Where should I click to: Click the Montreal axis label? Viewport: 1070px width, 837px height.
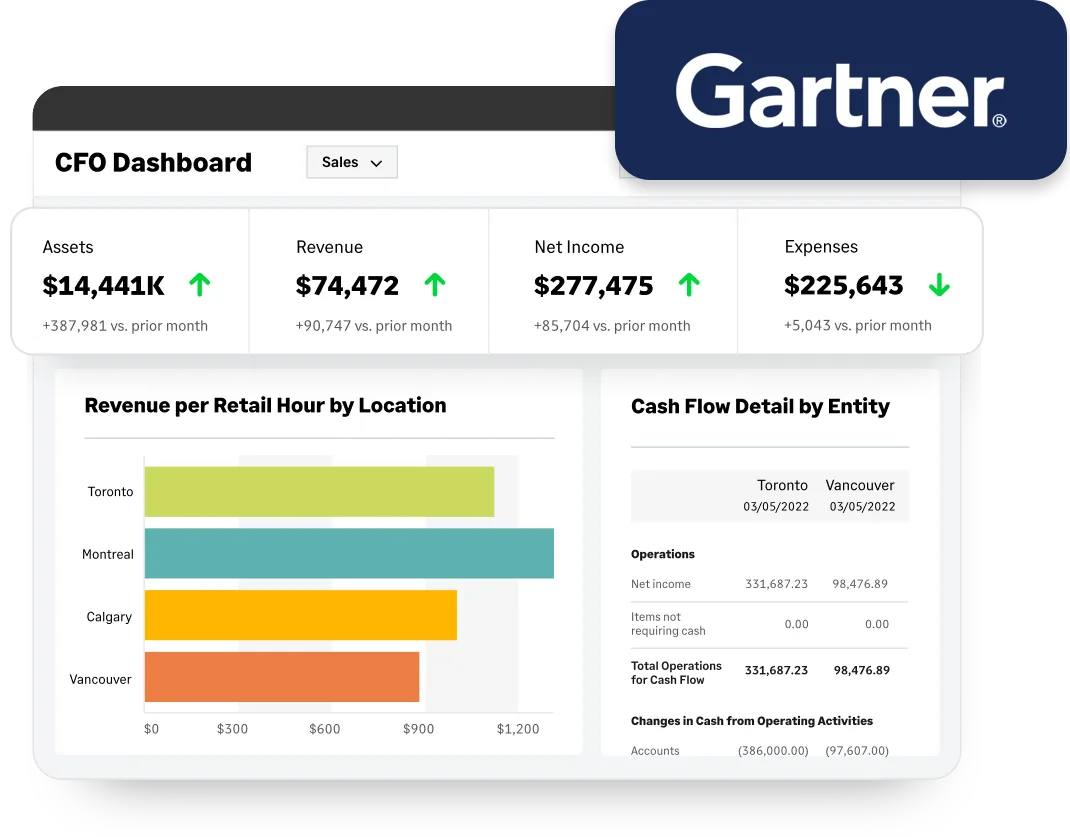[108, 555]
